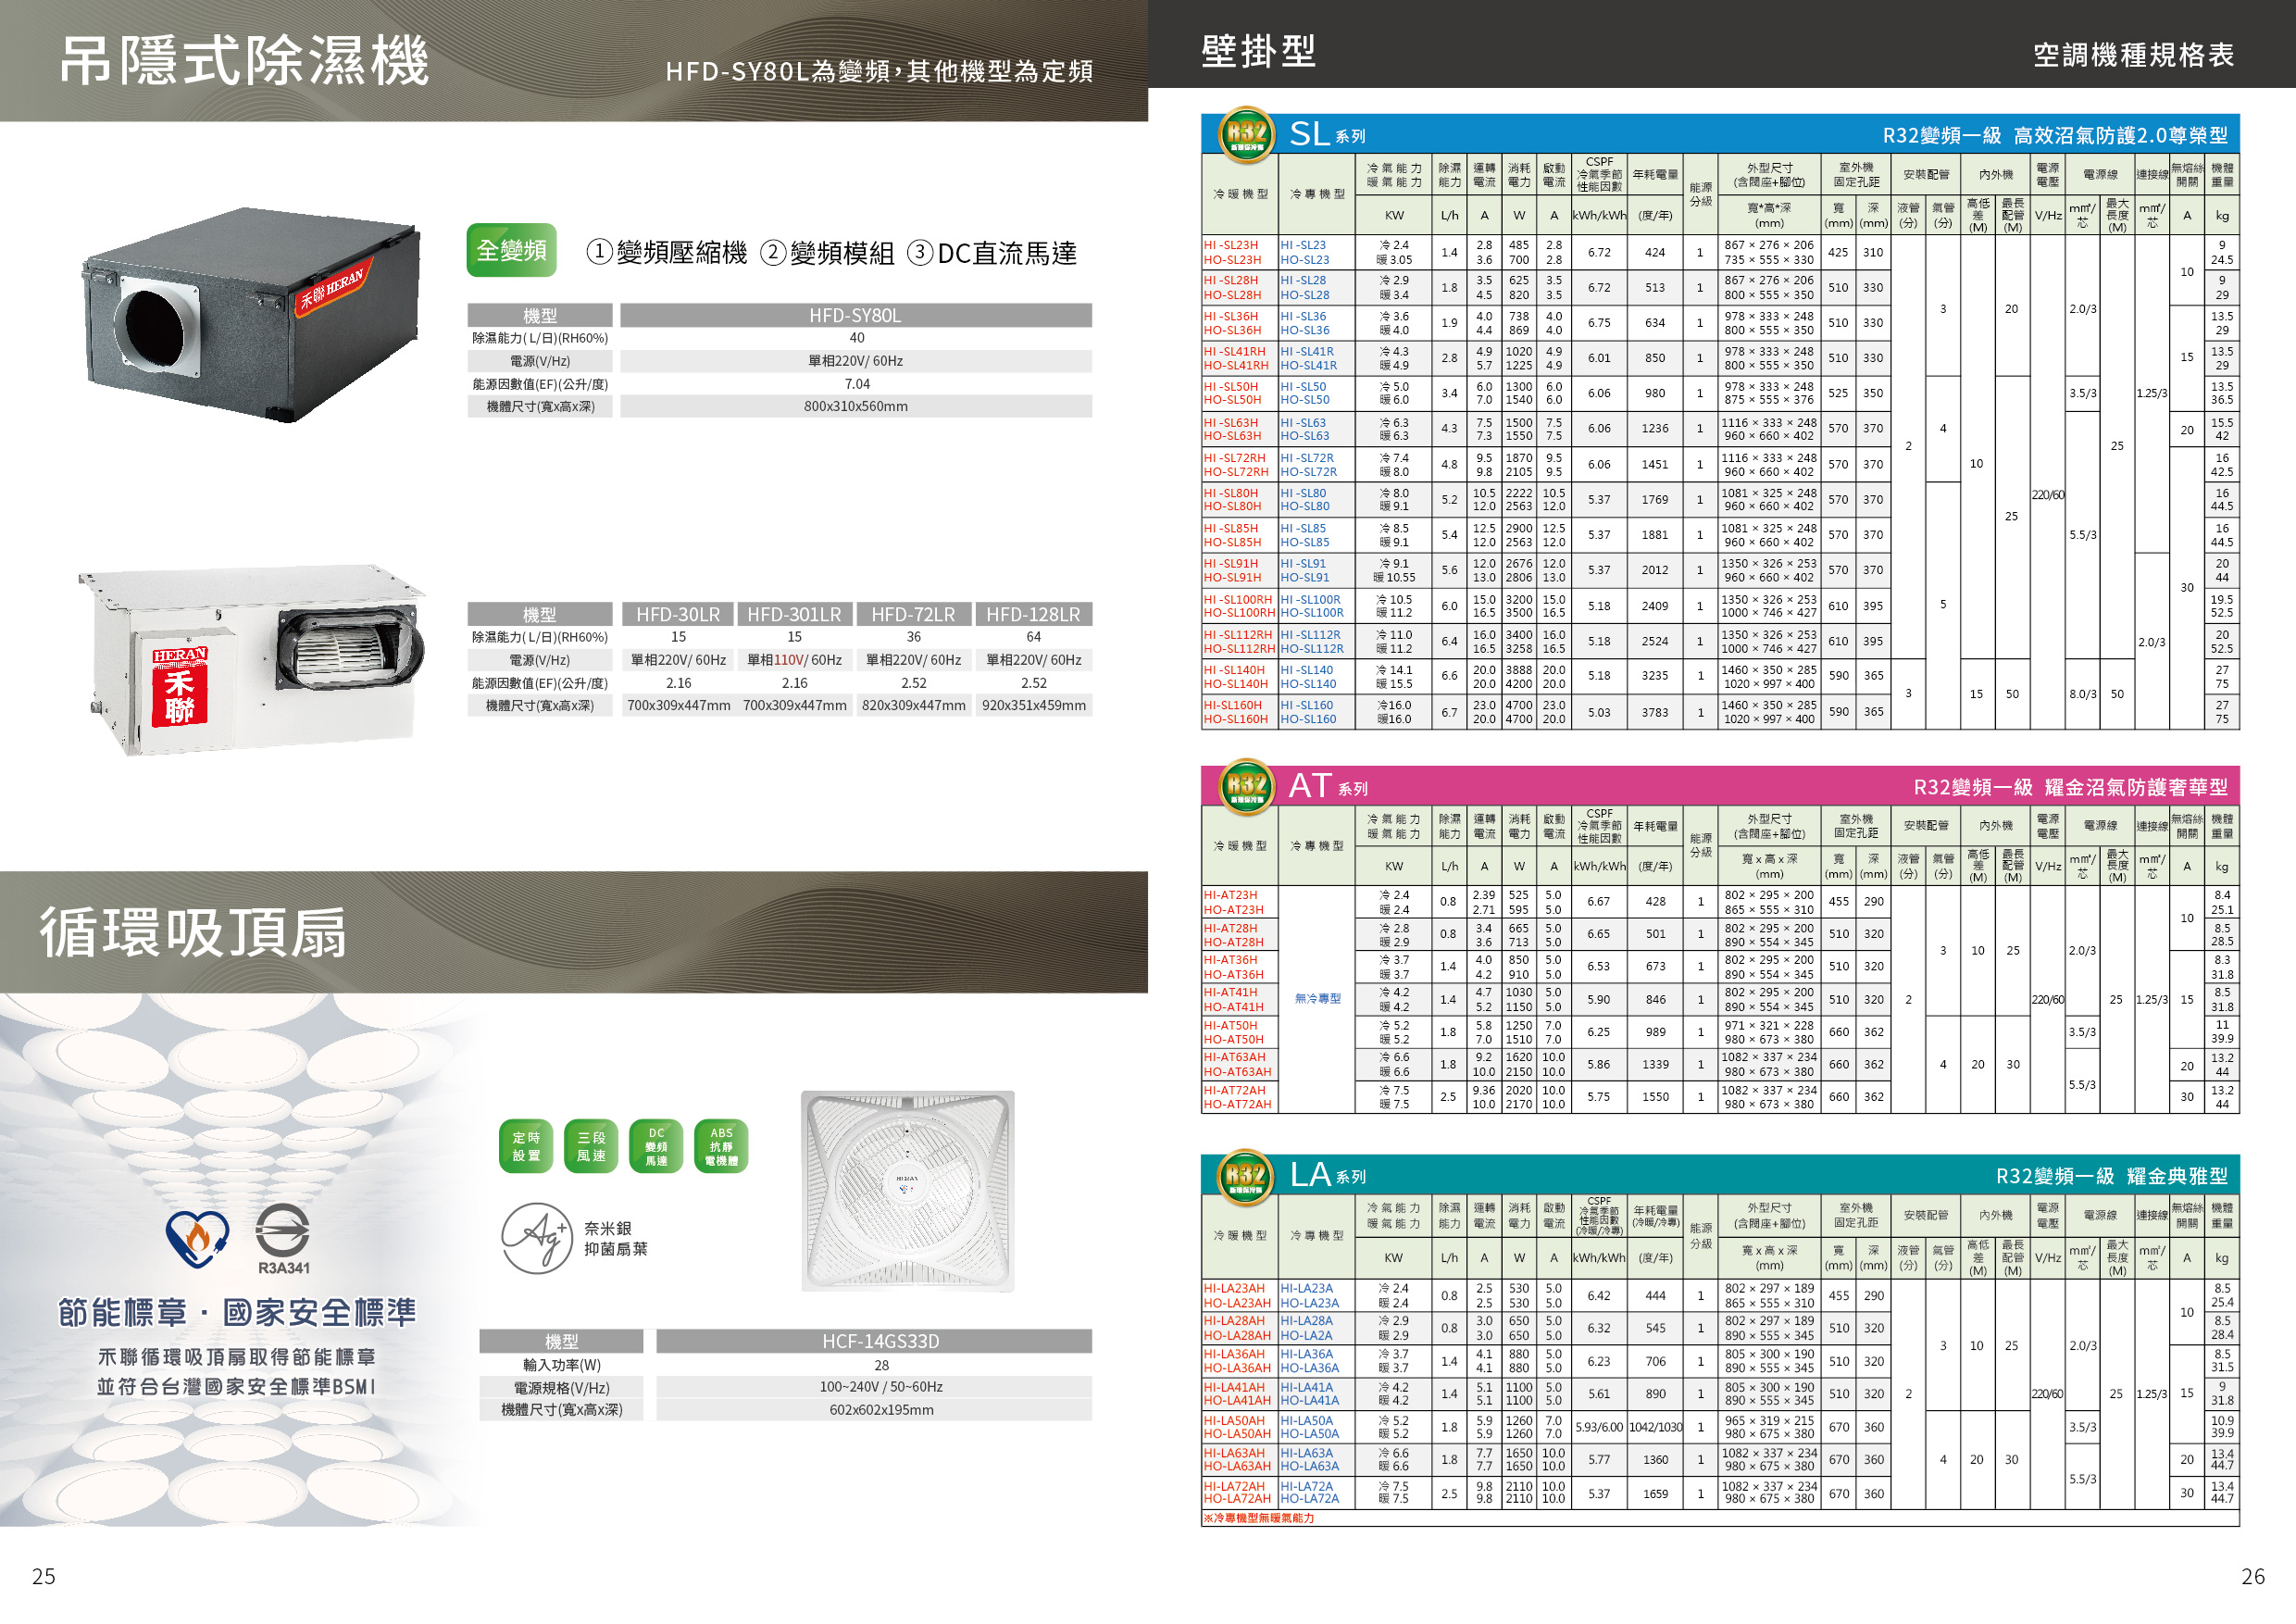Click circled number 2 before 變頻模組
This screenshot has height=1624, width=2296.
773,252
